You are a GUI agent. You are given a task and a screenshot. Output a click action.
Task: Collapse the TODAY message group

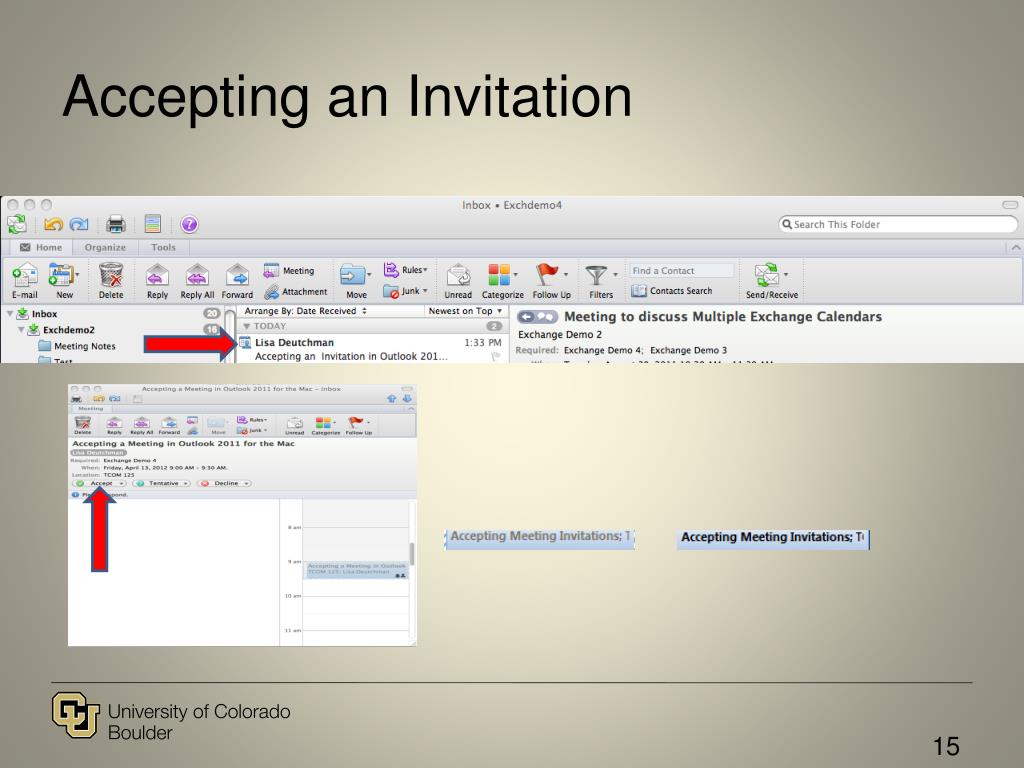pos(247,326)
